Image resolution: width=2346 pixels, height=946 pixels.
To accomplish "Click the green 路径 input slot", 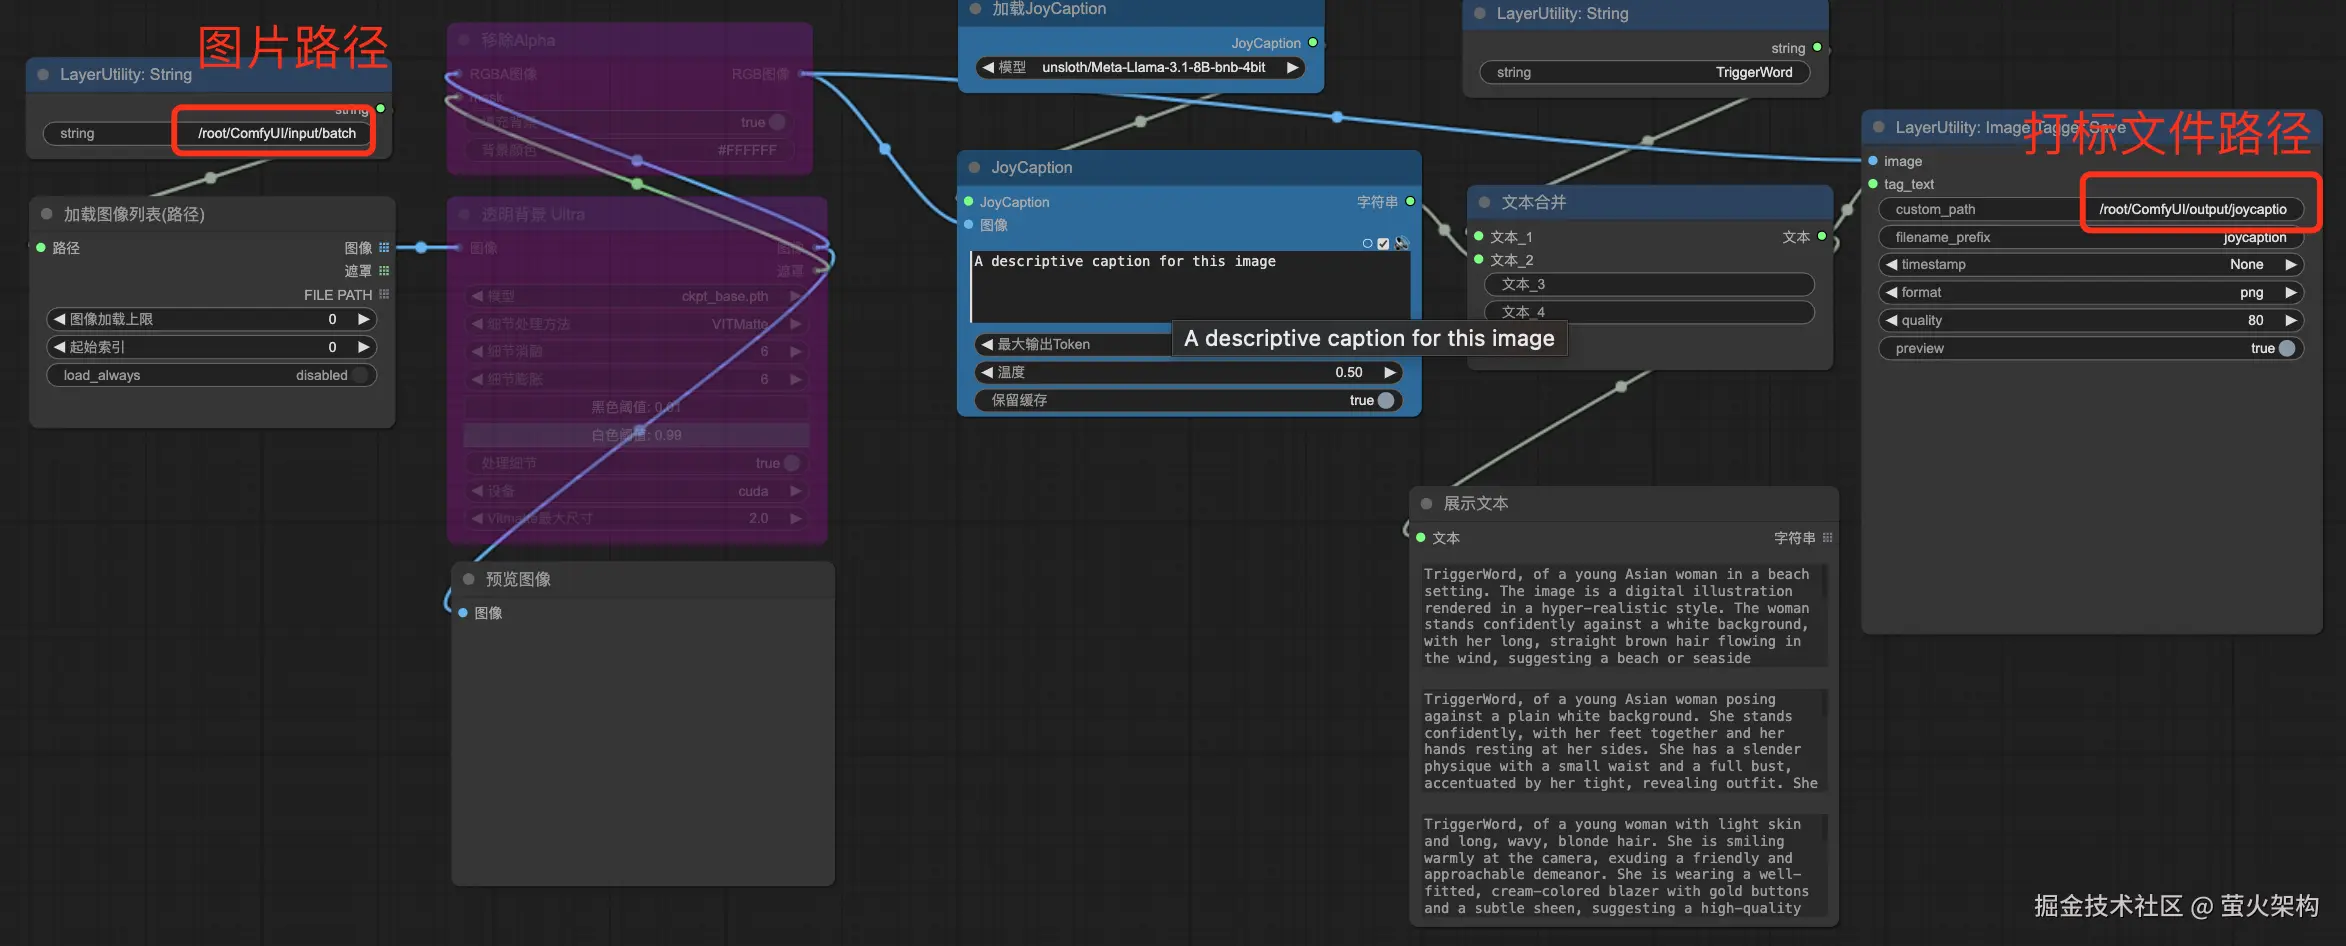I will 41,247.
